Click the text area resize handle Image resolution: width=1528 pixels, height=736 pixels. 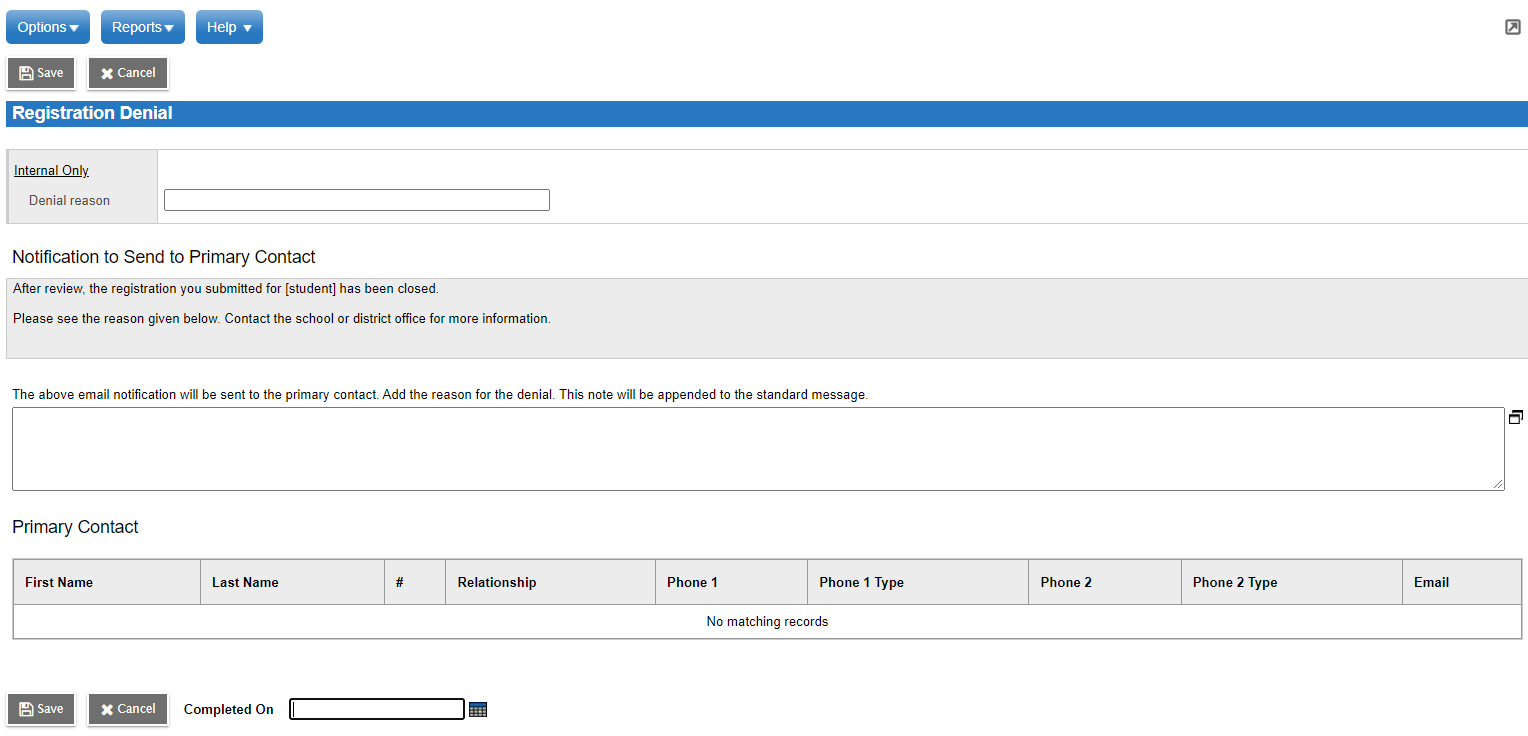pyautogui.click(x=1497, y=484)
